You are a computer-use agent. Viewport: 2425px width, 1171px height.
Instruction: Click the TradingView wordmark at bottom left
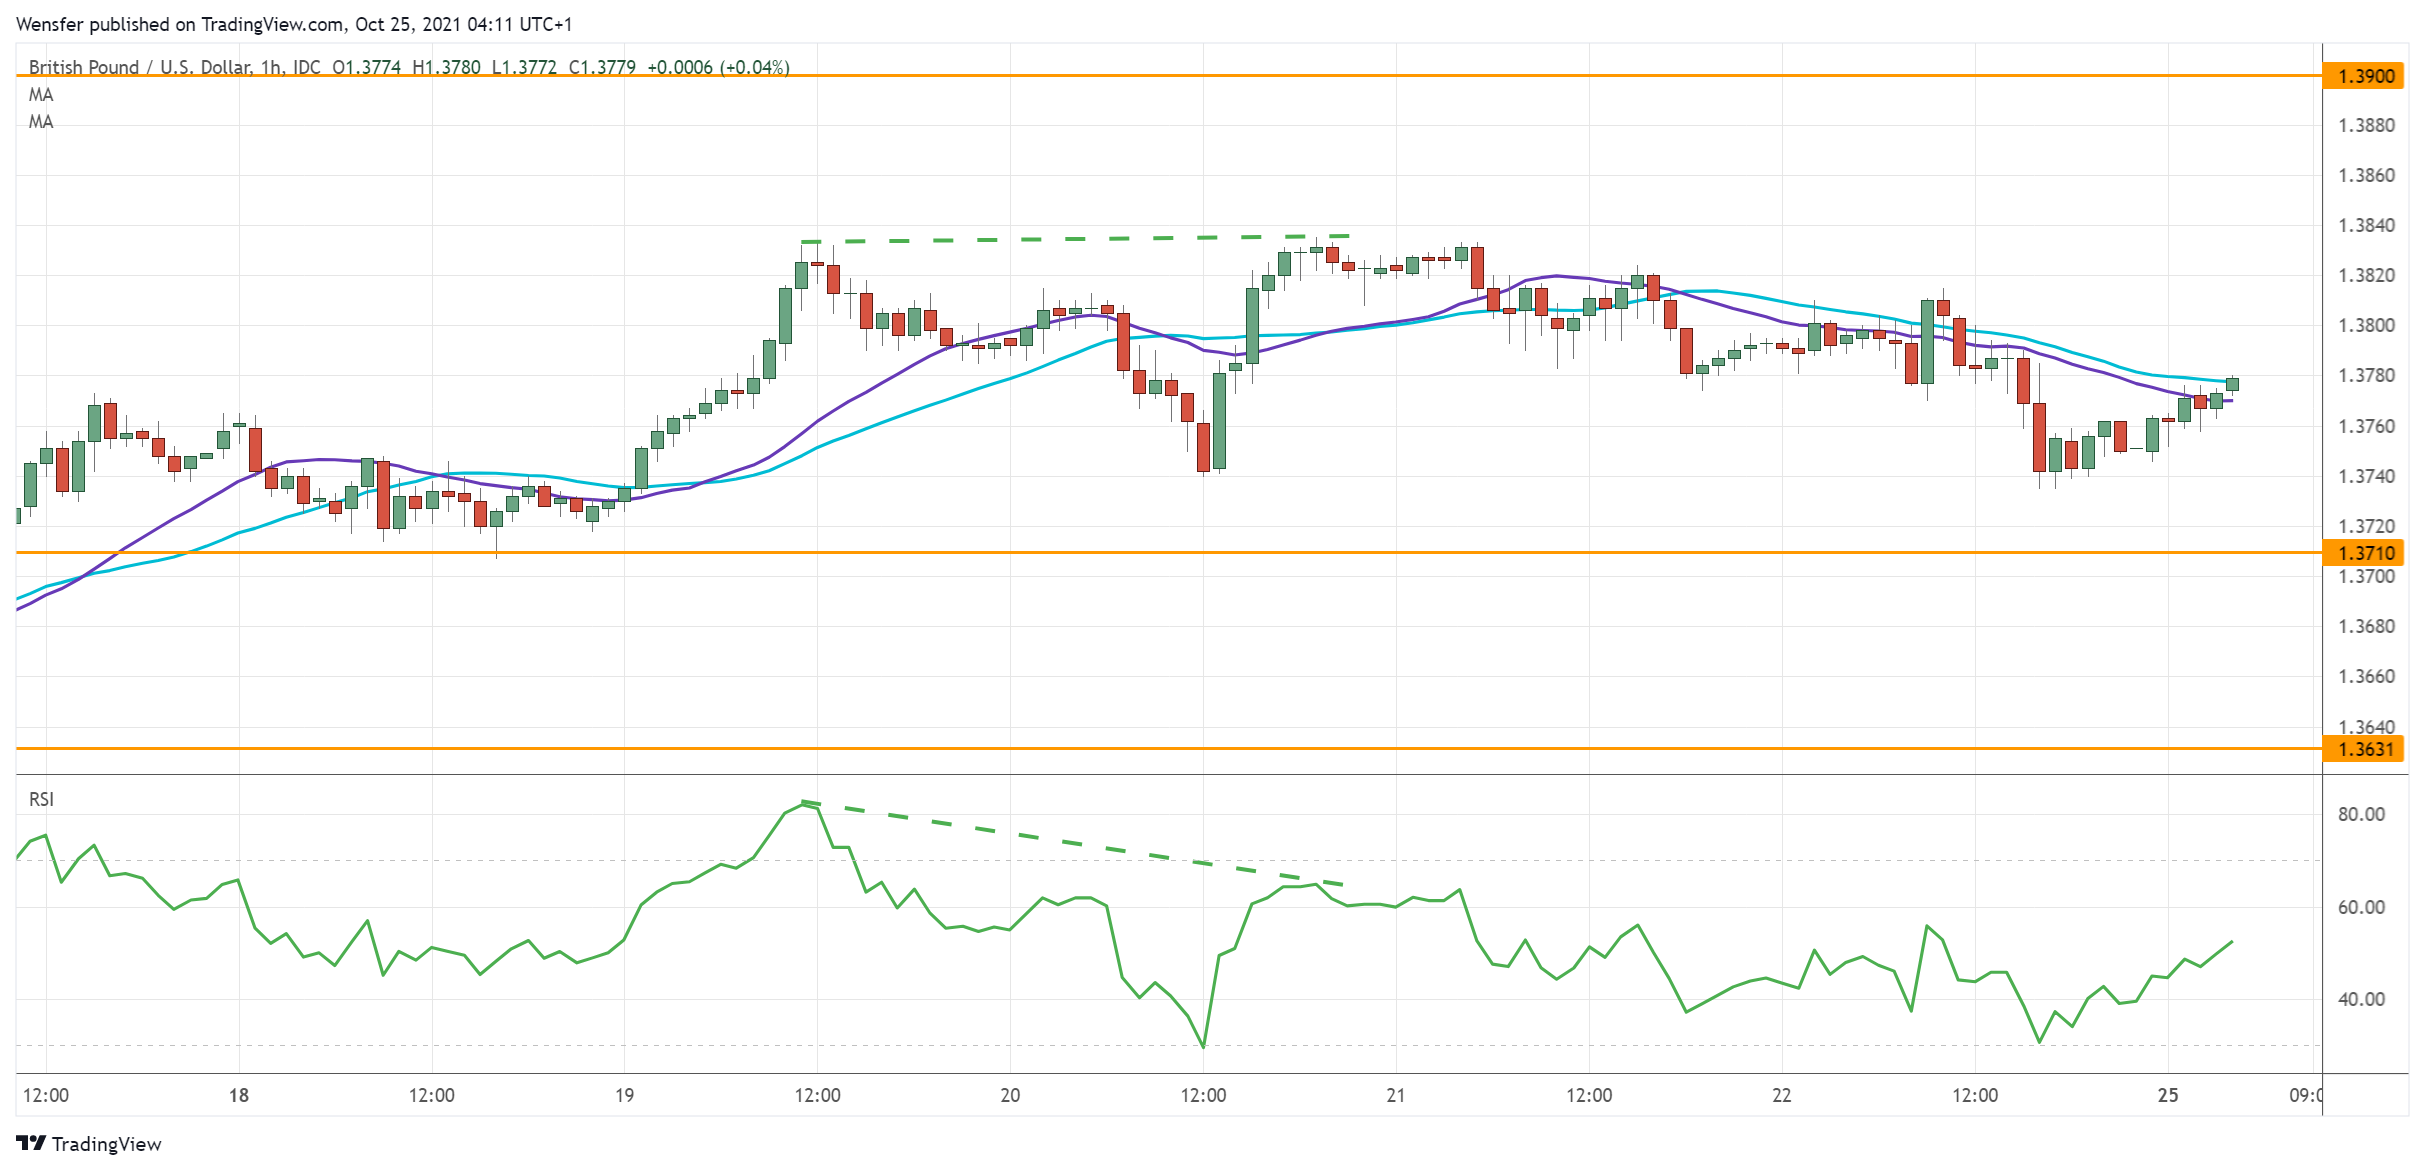pyautogui.click(x=106, y=1144)
